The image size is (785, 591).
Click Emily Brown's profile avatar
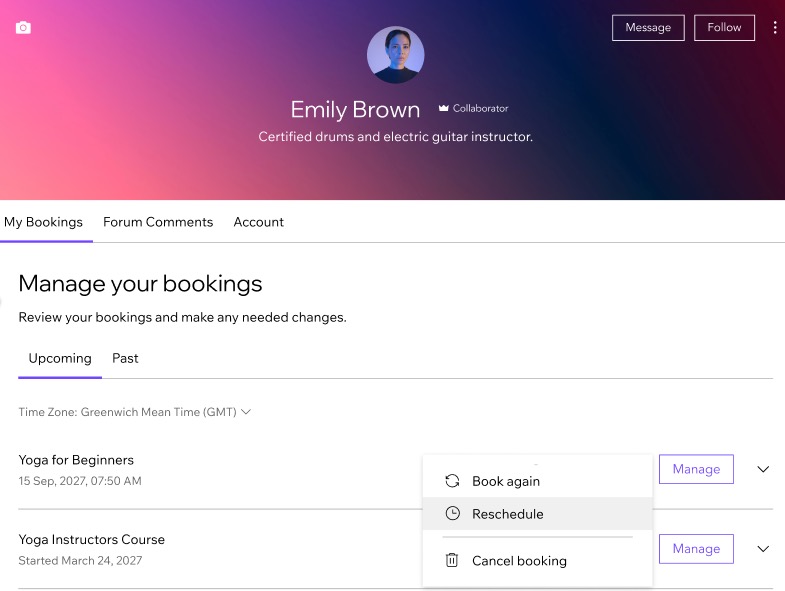click(395, 55)
